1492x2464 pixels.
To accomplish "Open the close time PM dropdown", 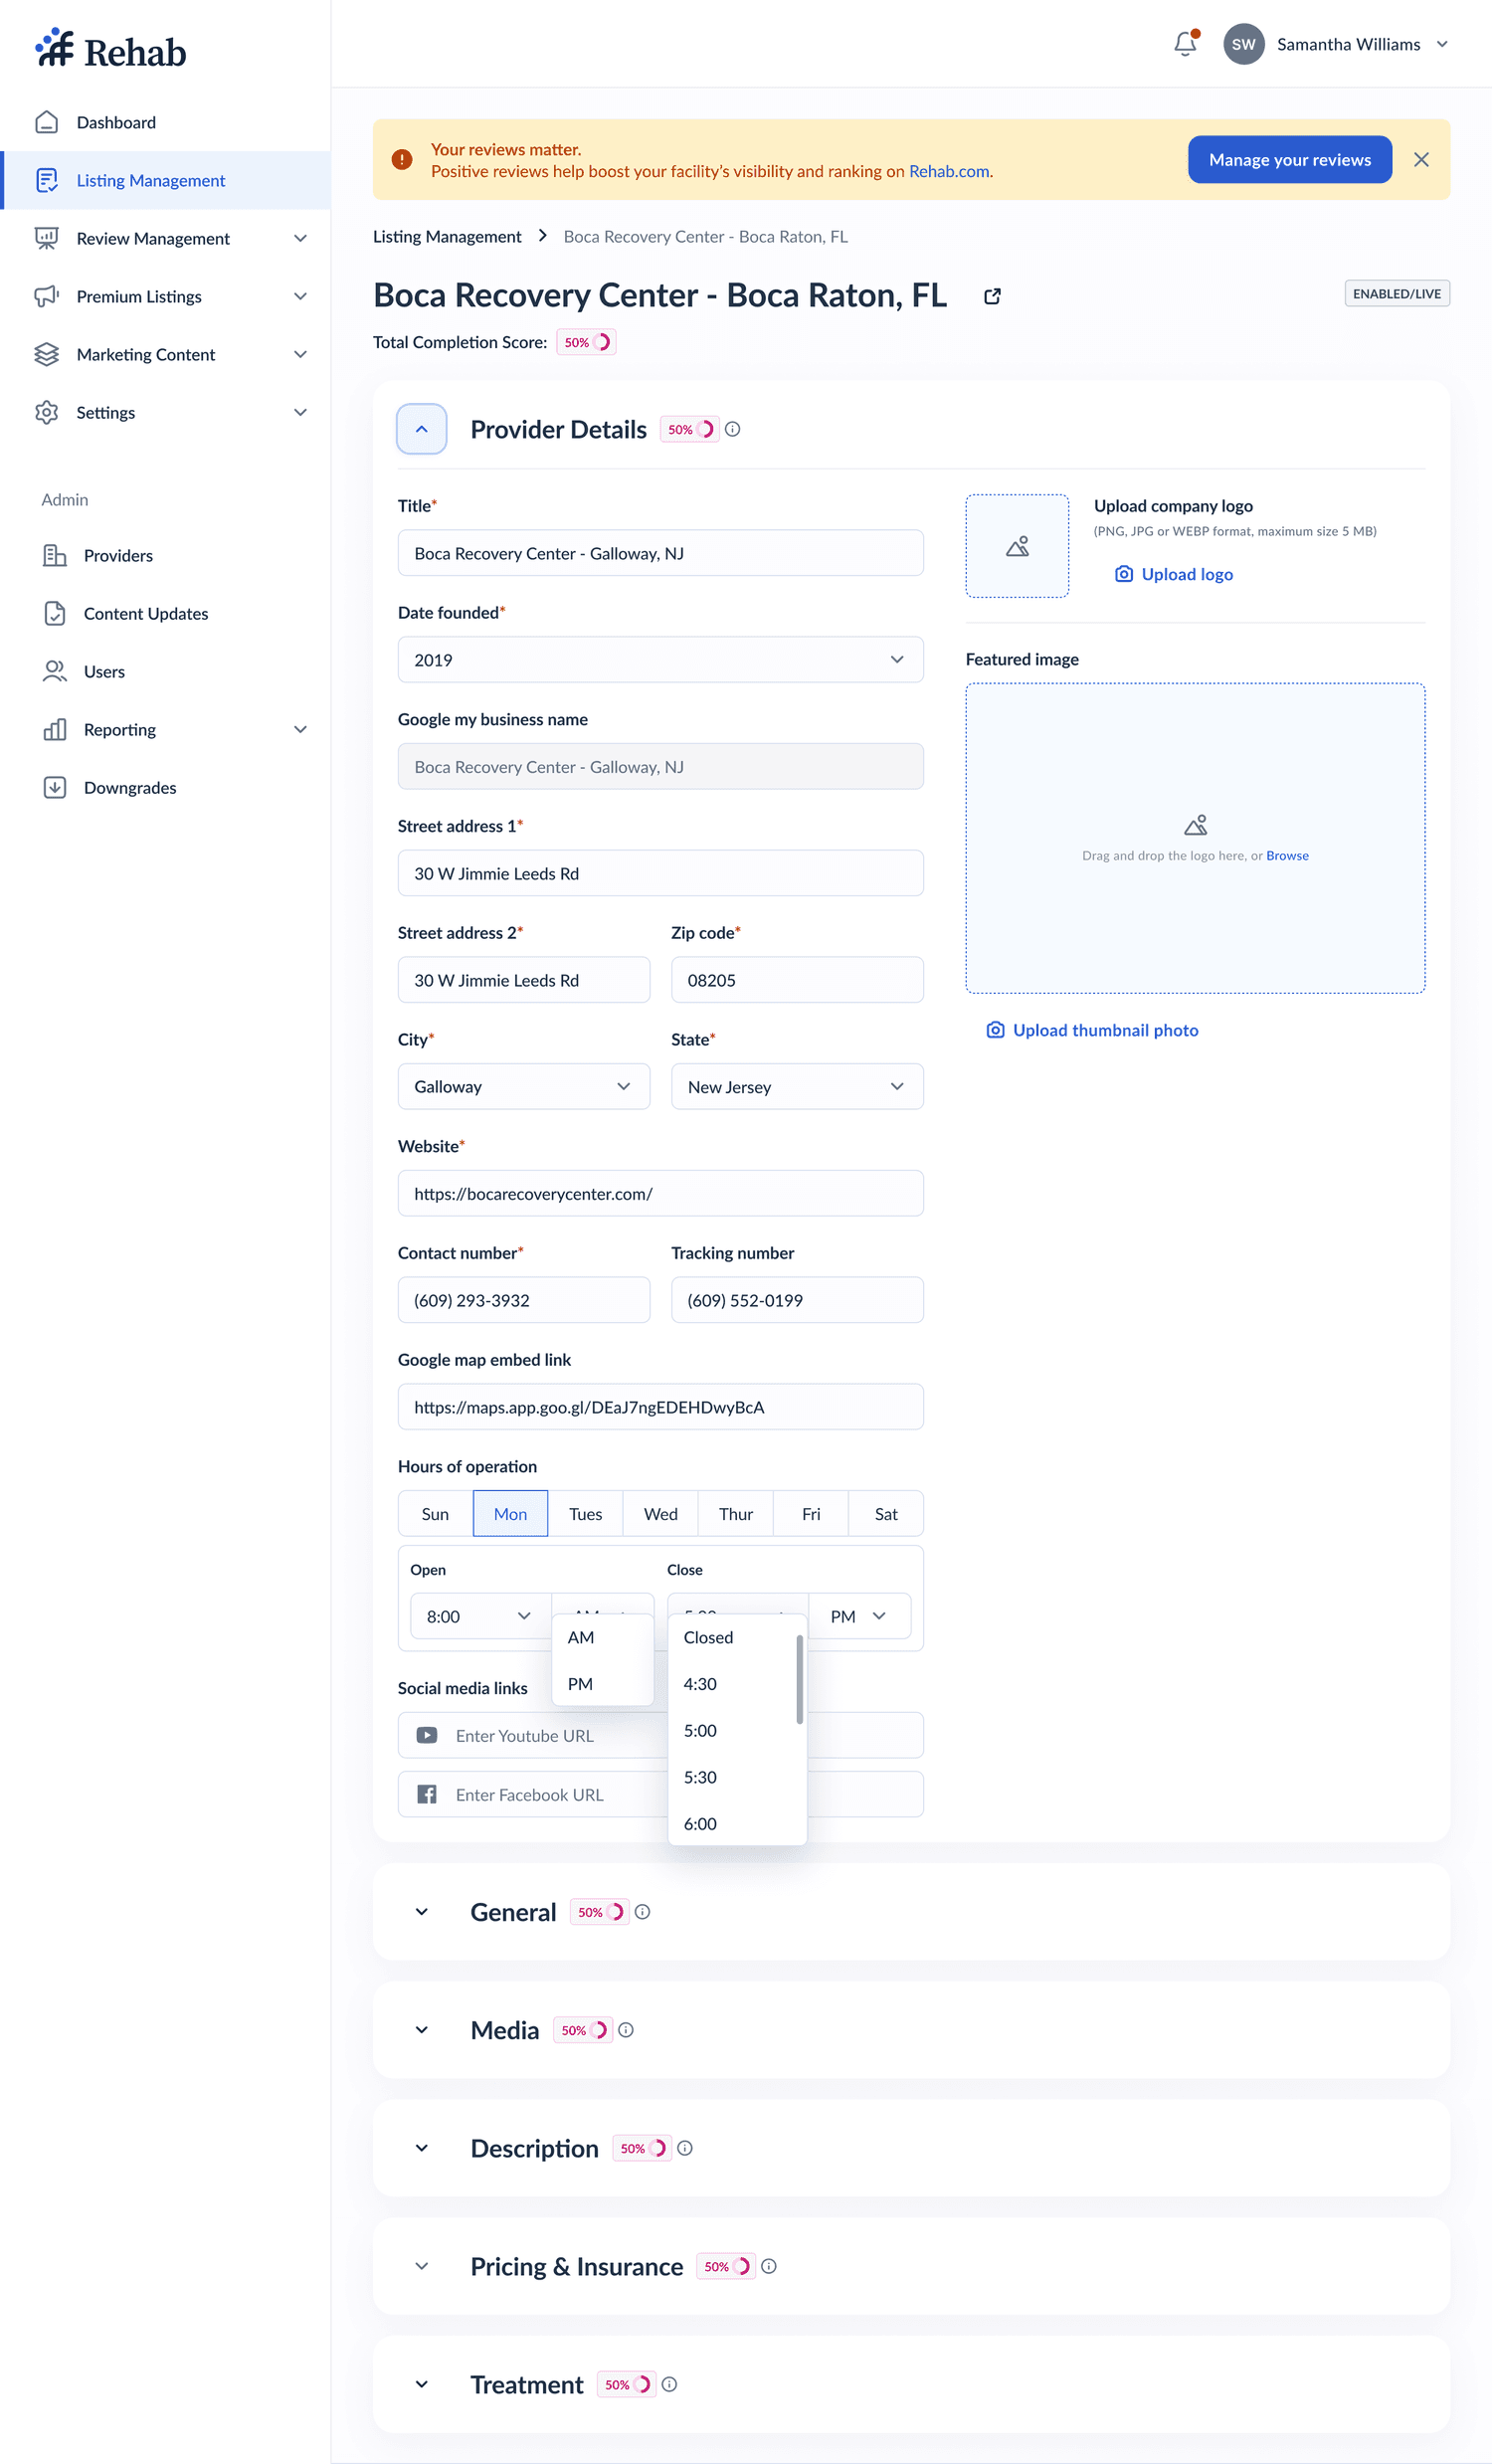I will pos(859,1616).
